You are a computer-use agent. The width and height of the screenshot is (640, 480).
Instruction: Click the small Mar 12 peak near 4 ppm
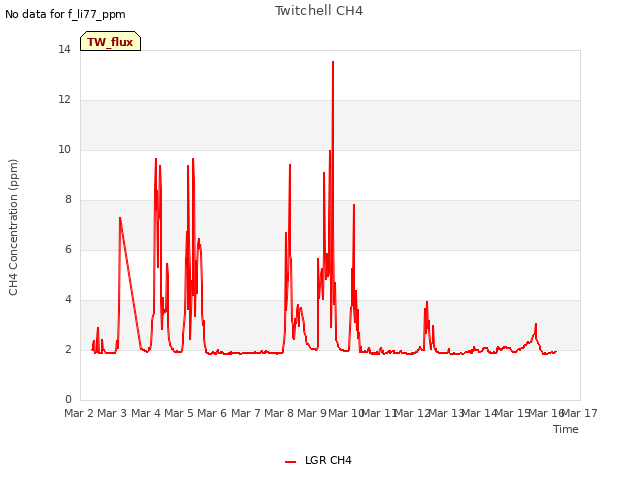(x=427, y=302)
